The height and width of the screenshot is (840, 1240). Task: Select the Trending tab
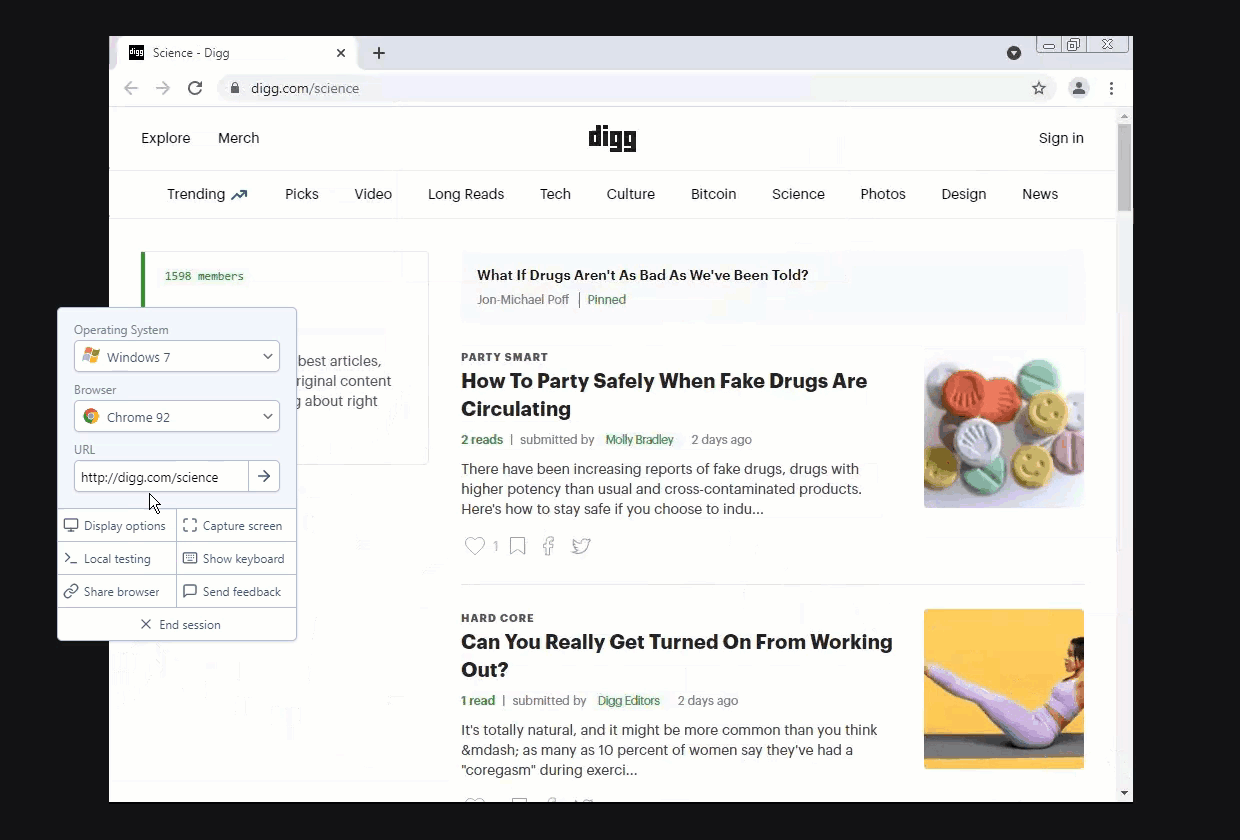point(207,194)
